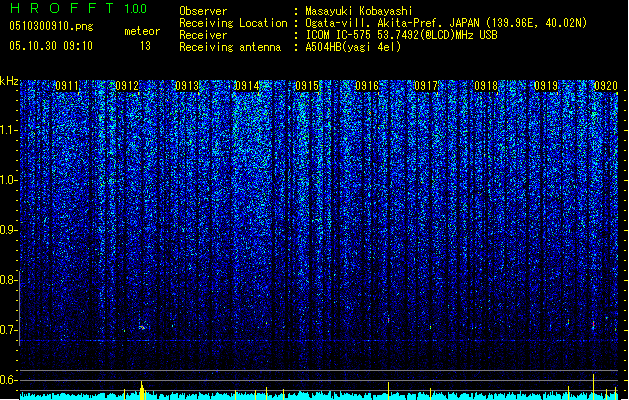The image size is (629, 400).
Task: Click the 'Receiving antenna' field label
Action: coord(230,47)
